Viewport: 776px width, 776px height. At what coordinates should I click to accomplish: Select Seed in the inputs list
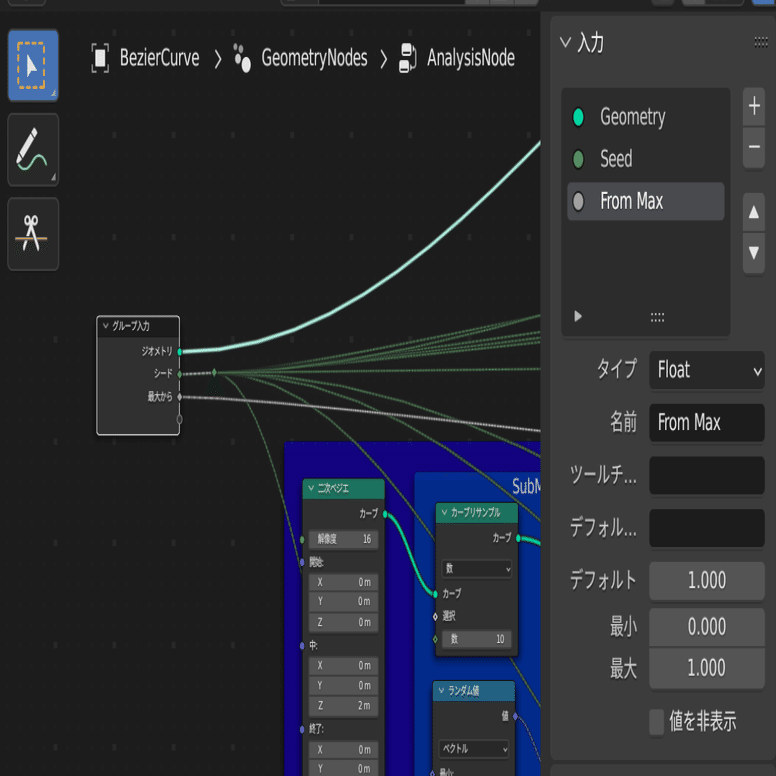[x=645, y=159]
